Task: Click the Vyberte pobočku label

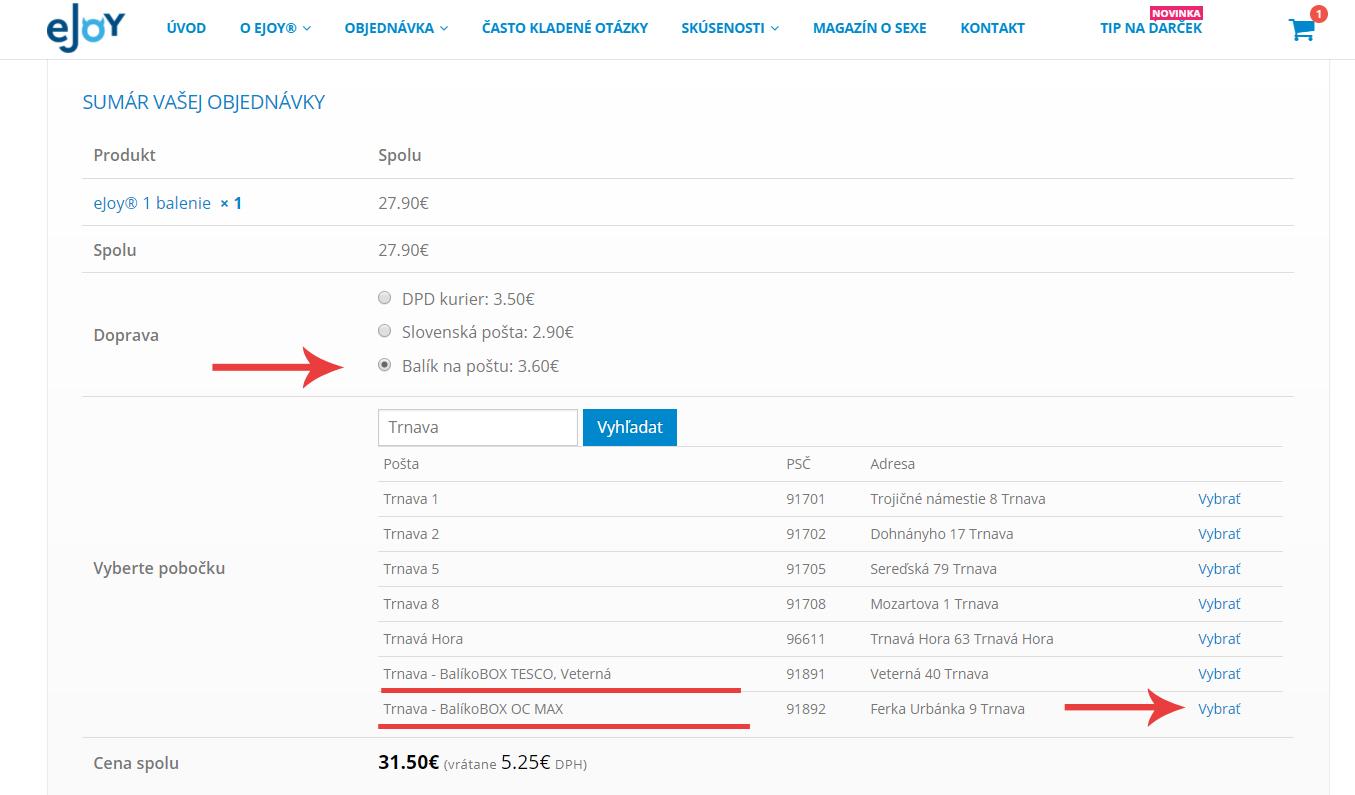Action: pyautogui.click(x=159, y=568)
